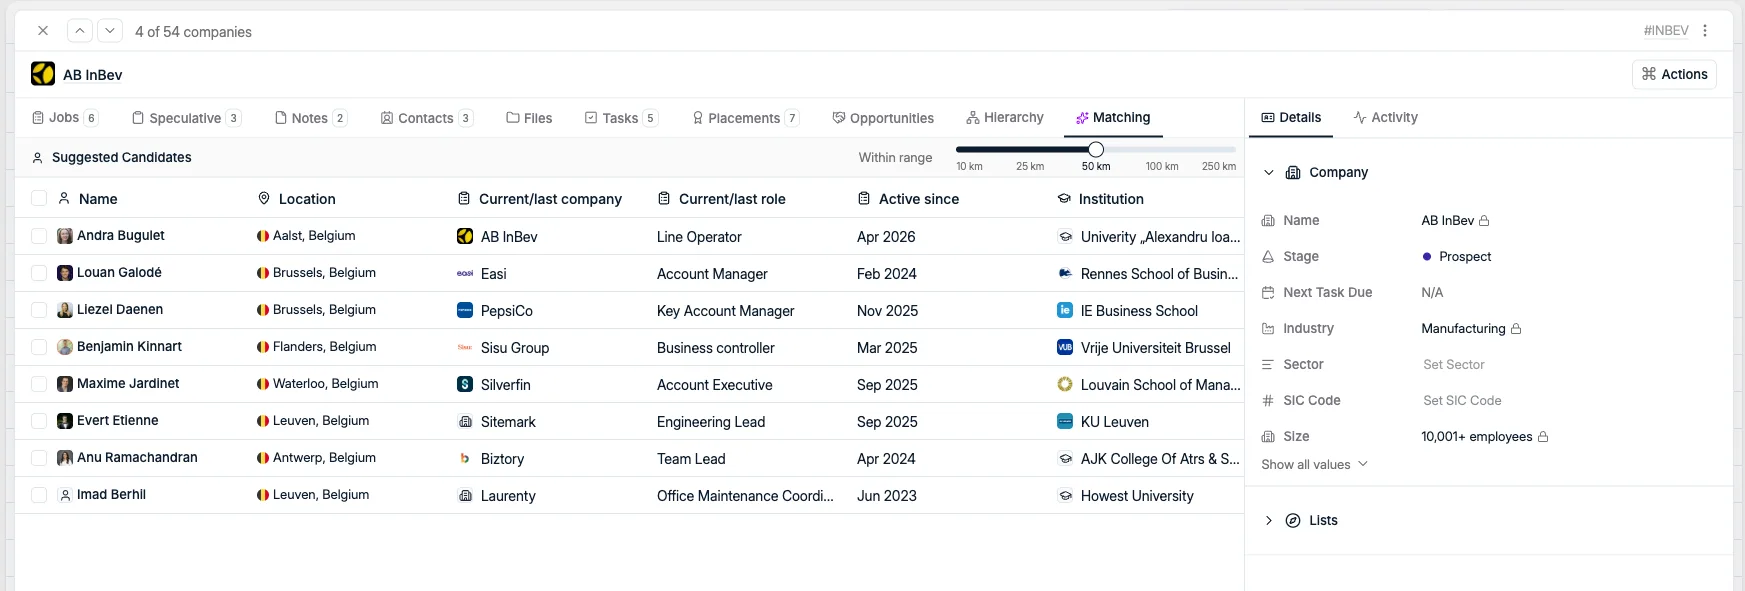This screenshot has width=1745, height=591.
Task: Set range slider to 10 km mark
Action: 969,166
